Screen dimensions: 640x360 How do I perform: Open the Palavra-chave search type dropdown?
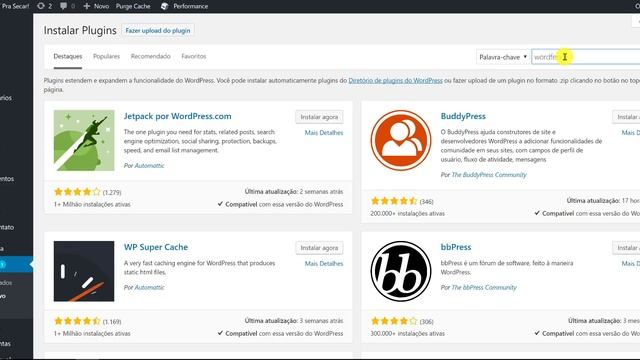pyautogui.click(x=502, y=57)
